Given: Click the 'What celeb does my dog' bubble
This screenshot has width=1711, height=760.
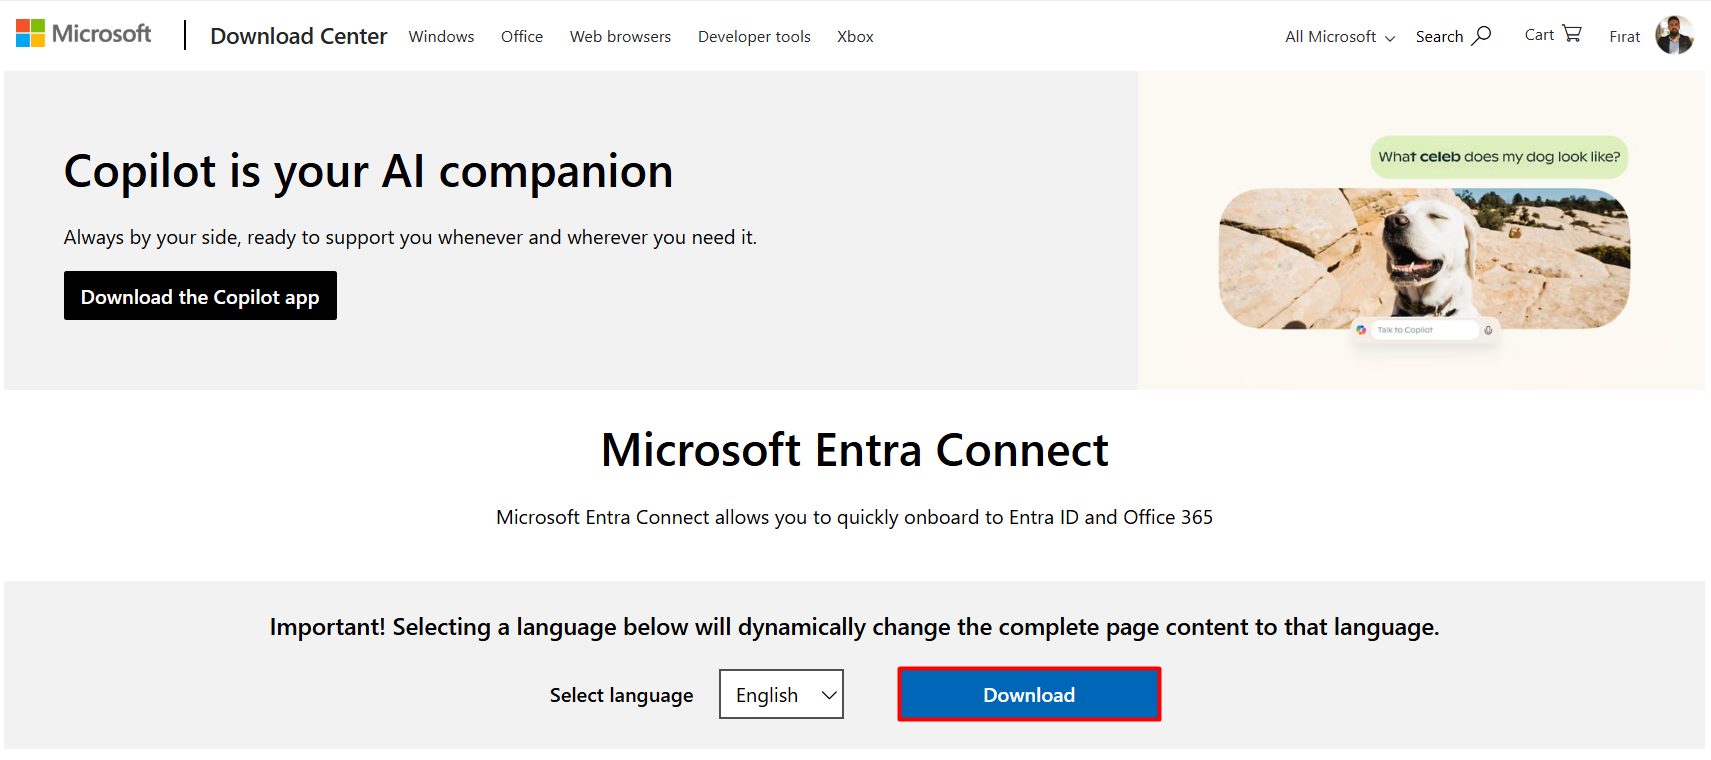Looking at the screenshot, I should point(1499,157).
